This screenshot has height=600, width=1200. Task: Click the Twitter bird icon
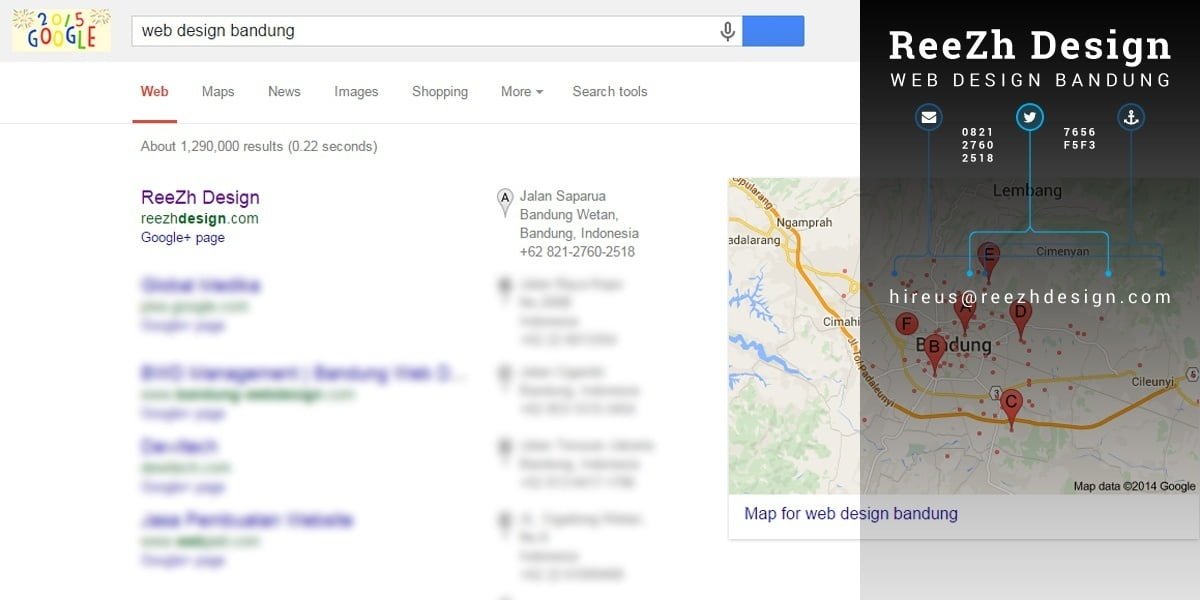coord(1030,118)
